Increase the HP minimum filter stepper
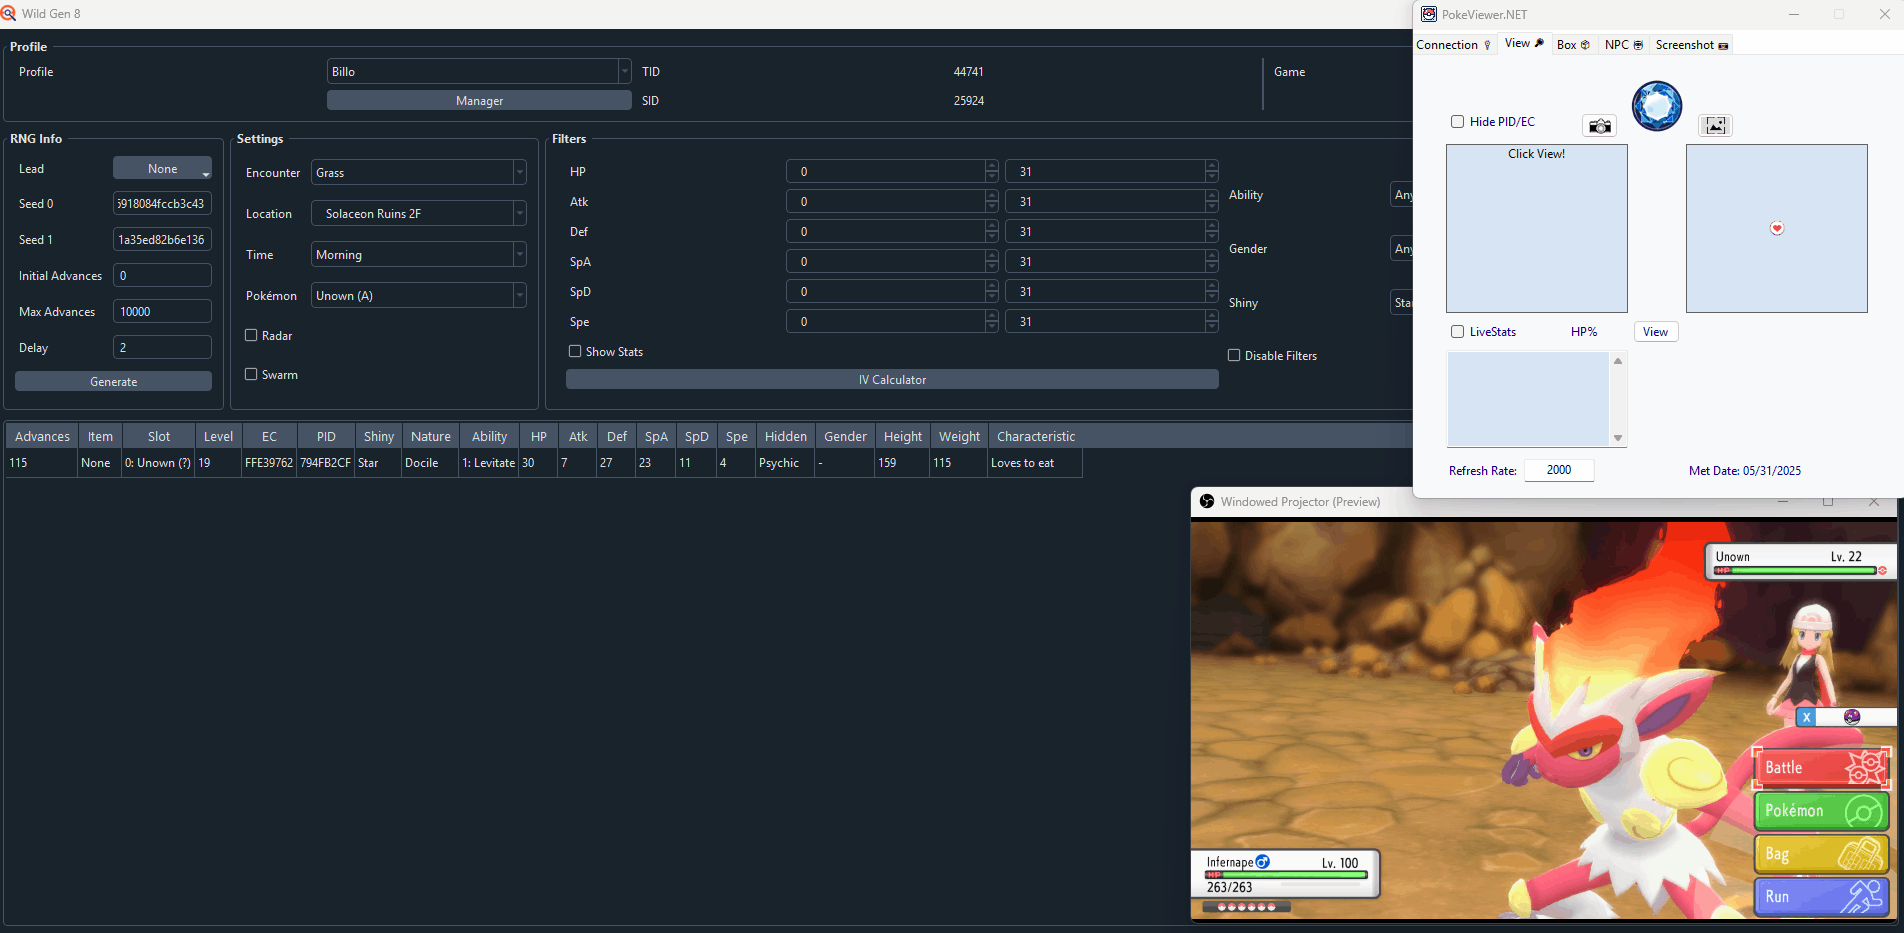The image size is (1904, 933). coord(992,166)
